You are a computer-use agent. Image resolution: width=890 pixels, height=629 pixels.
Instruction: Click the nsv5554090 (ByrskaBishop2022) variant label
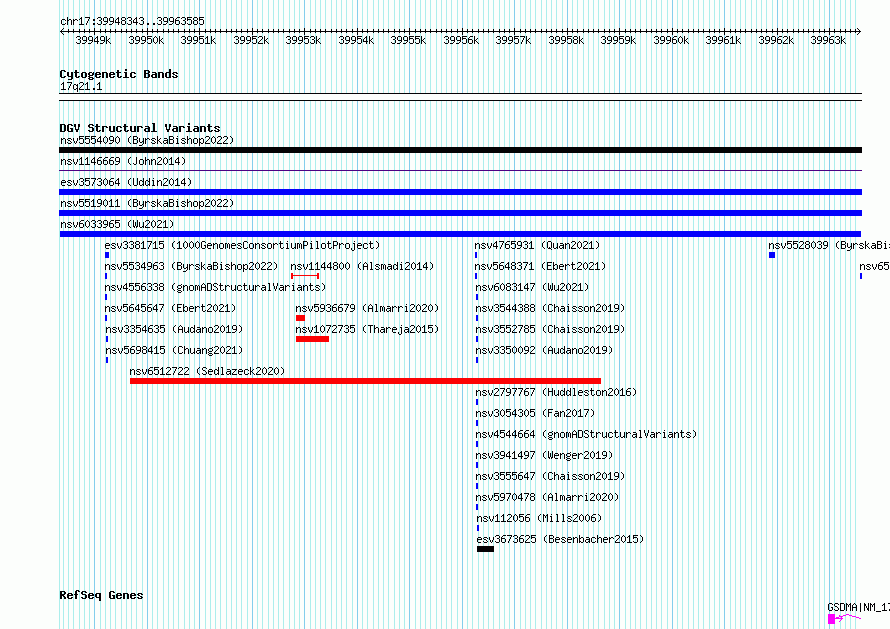click(x=147, y=140)
